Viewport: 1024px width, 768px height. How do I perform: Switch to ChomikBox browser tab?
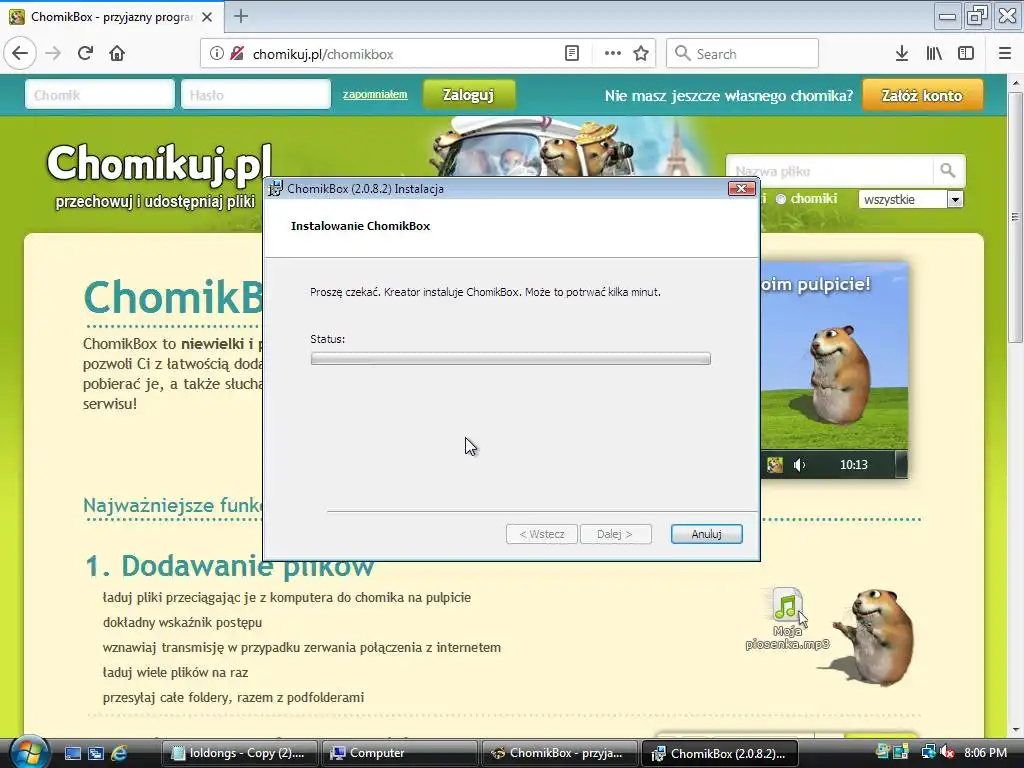(112, 17)
